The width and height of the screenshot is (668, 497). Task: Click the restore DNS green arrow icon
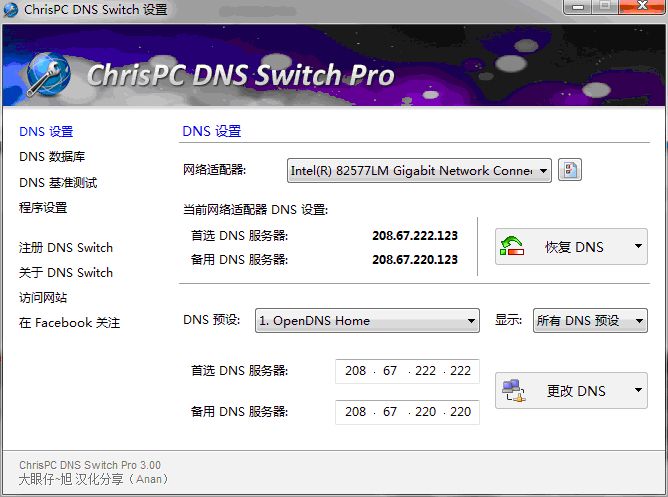click(511, 246)
